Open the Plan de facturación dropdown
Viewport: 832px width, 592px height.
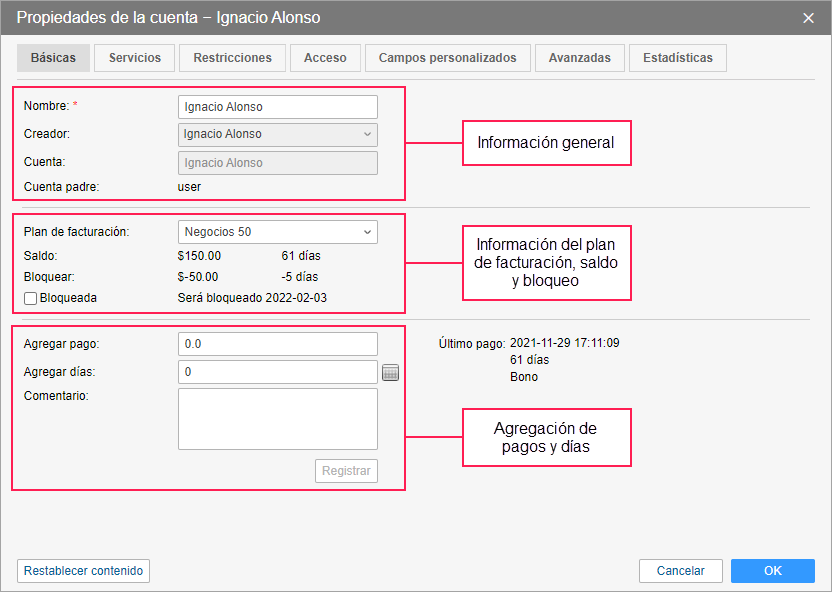pos(277,232)
